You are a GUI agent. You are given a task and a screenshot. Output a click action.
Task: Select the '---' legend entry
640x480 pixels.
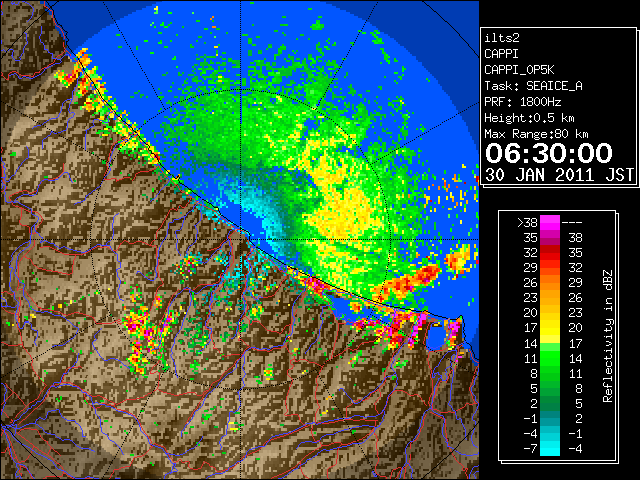tap(572, 223)
